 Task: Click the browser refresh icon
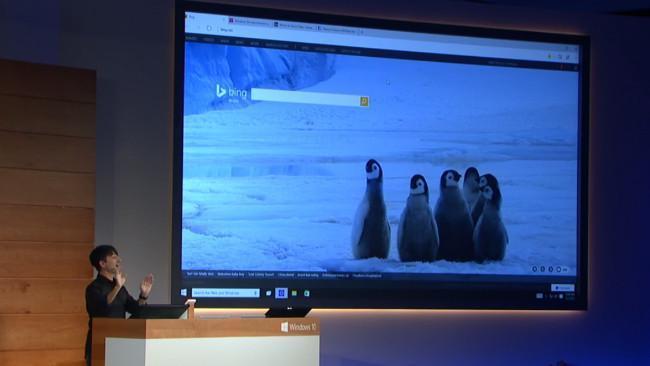209,28
